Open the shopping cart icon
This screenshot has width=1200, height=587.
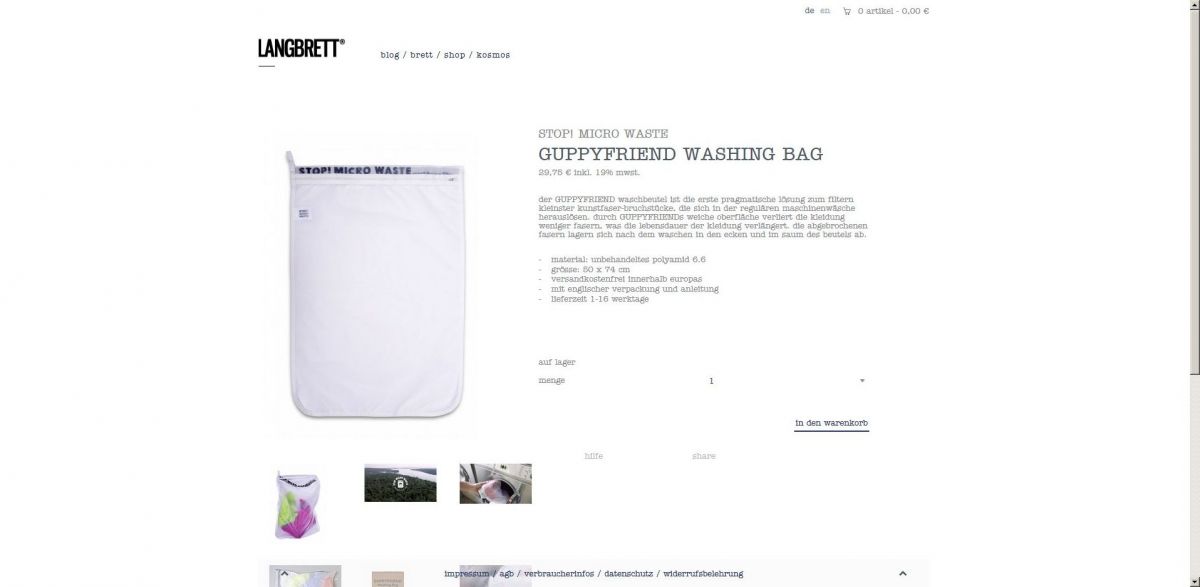(x=847, y=11)
